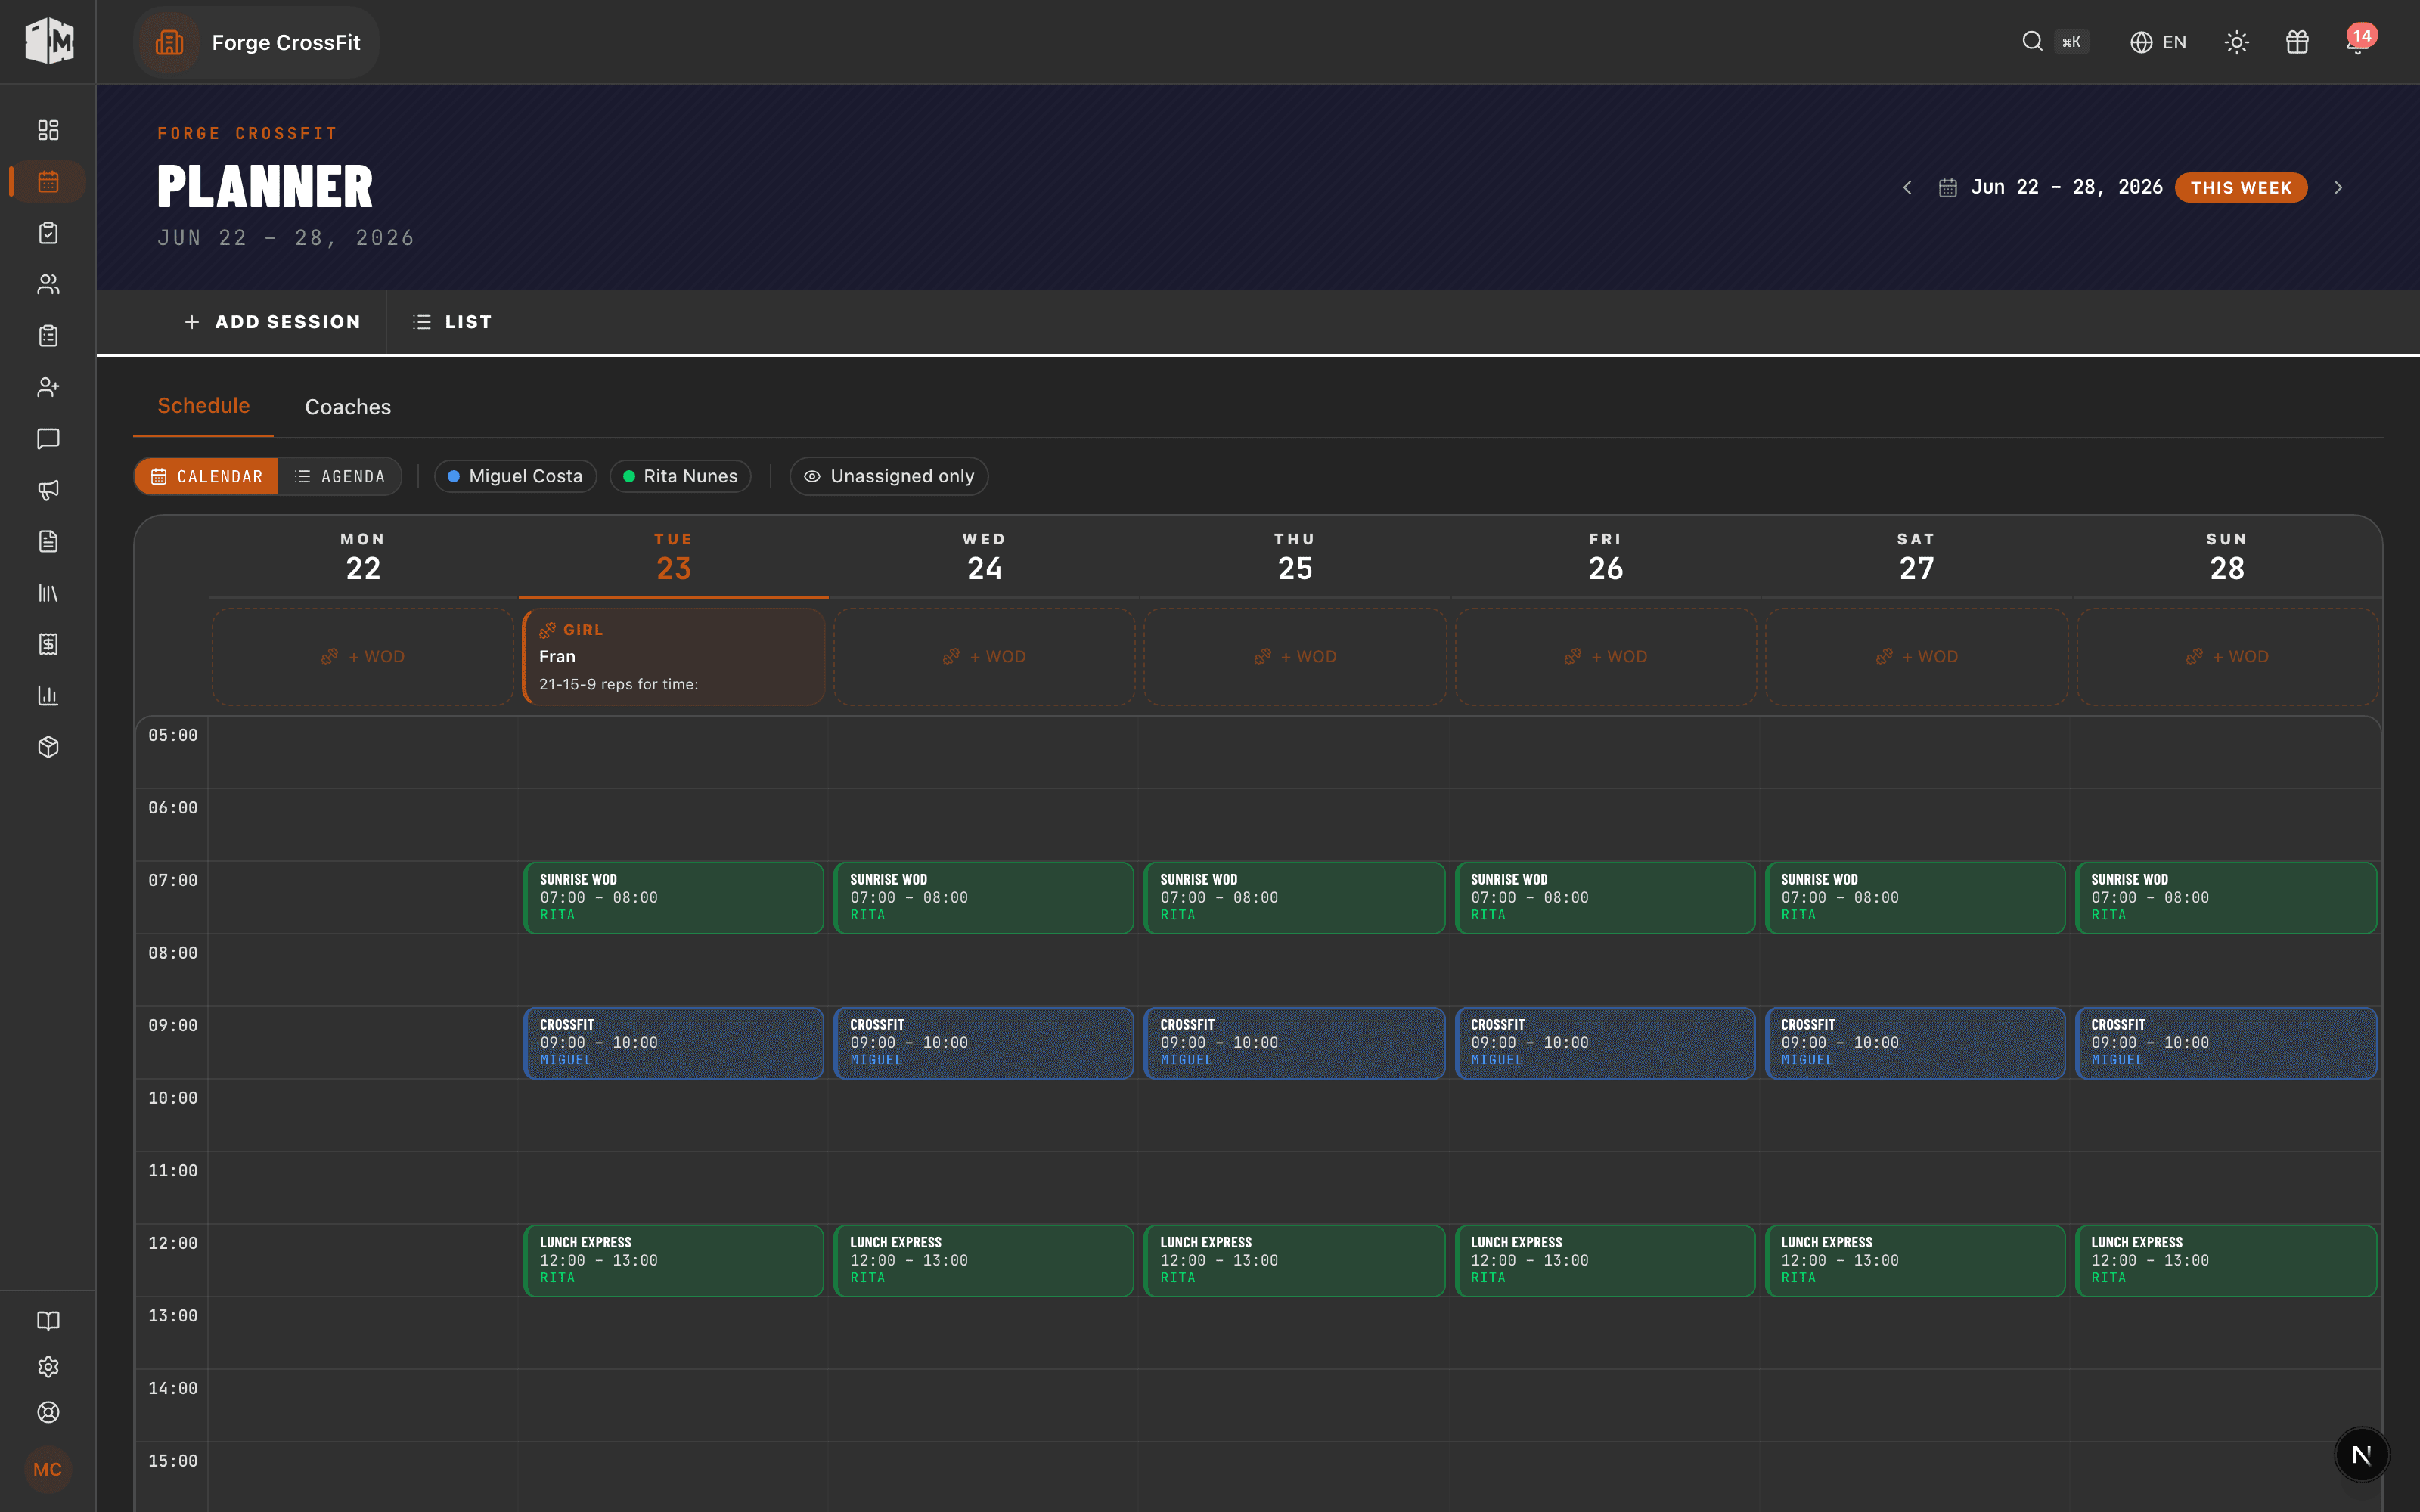
Task: Open the library books icon in sidebar
Action: coord(48,593)
